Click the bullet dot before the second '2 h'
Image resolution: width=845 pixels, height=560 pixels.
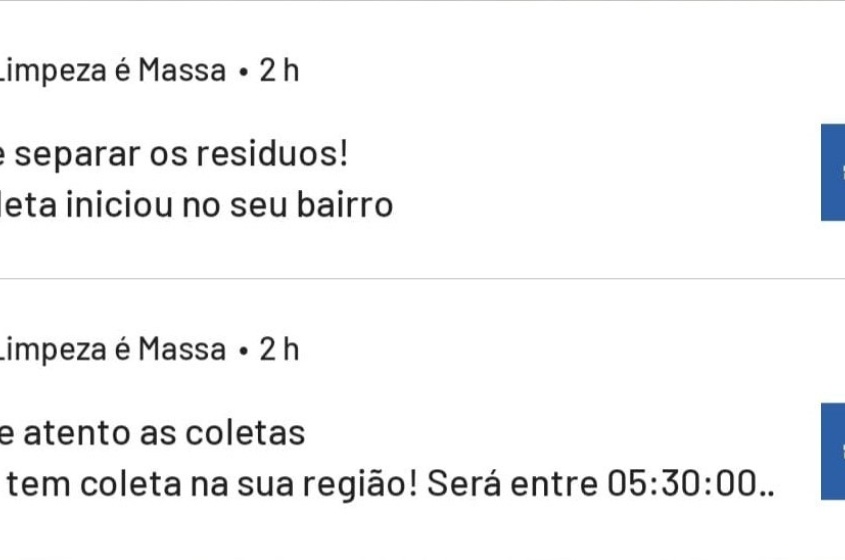pyautogui.click(x=243, y=351)
